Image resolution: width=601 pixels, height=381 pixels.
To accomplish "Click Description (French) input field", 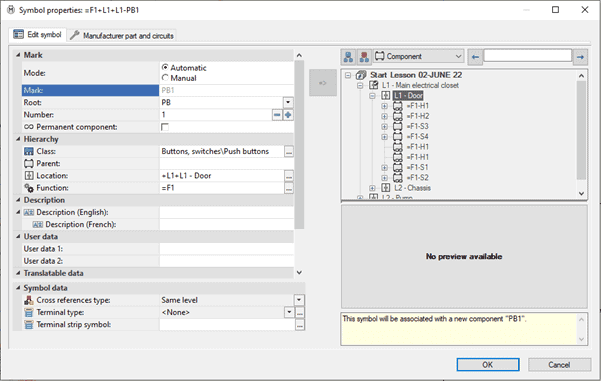I will (227, 225).
